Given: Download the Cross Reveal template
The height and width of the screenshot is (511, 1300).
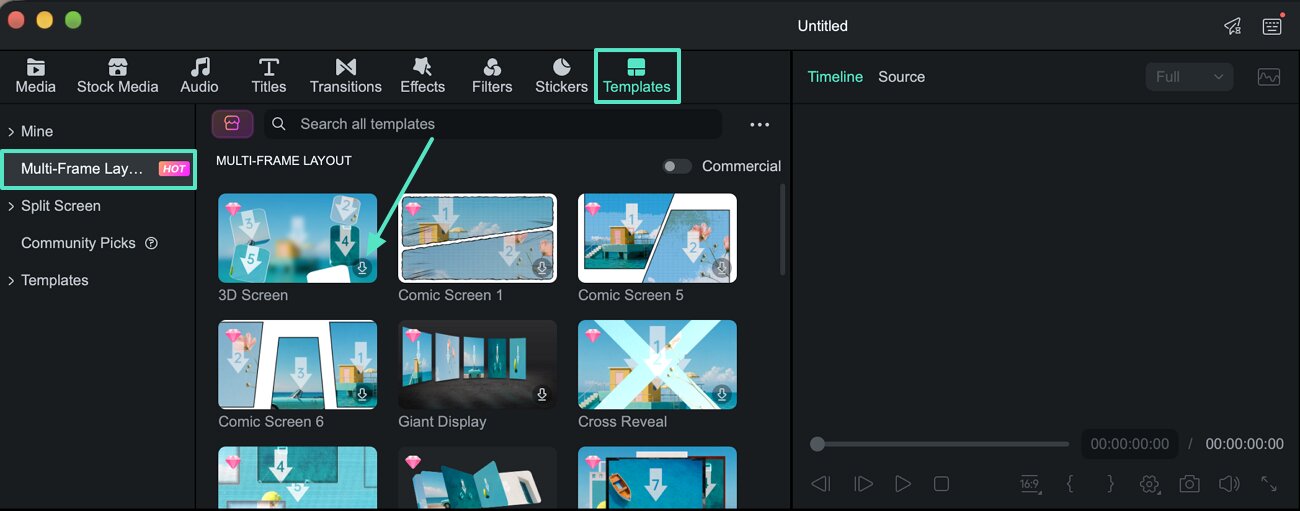Looking at the screenshot, I should click(x=722, y=395).
